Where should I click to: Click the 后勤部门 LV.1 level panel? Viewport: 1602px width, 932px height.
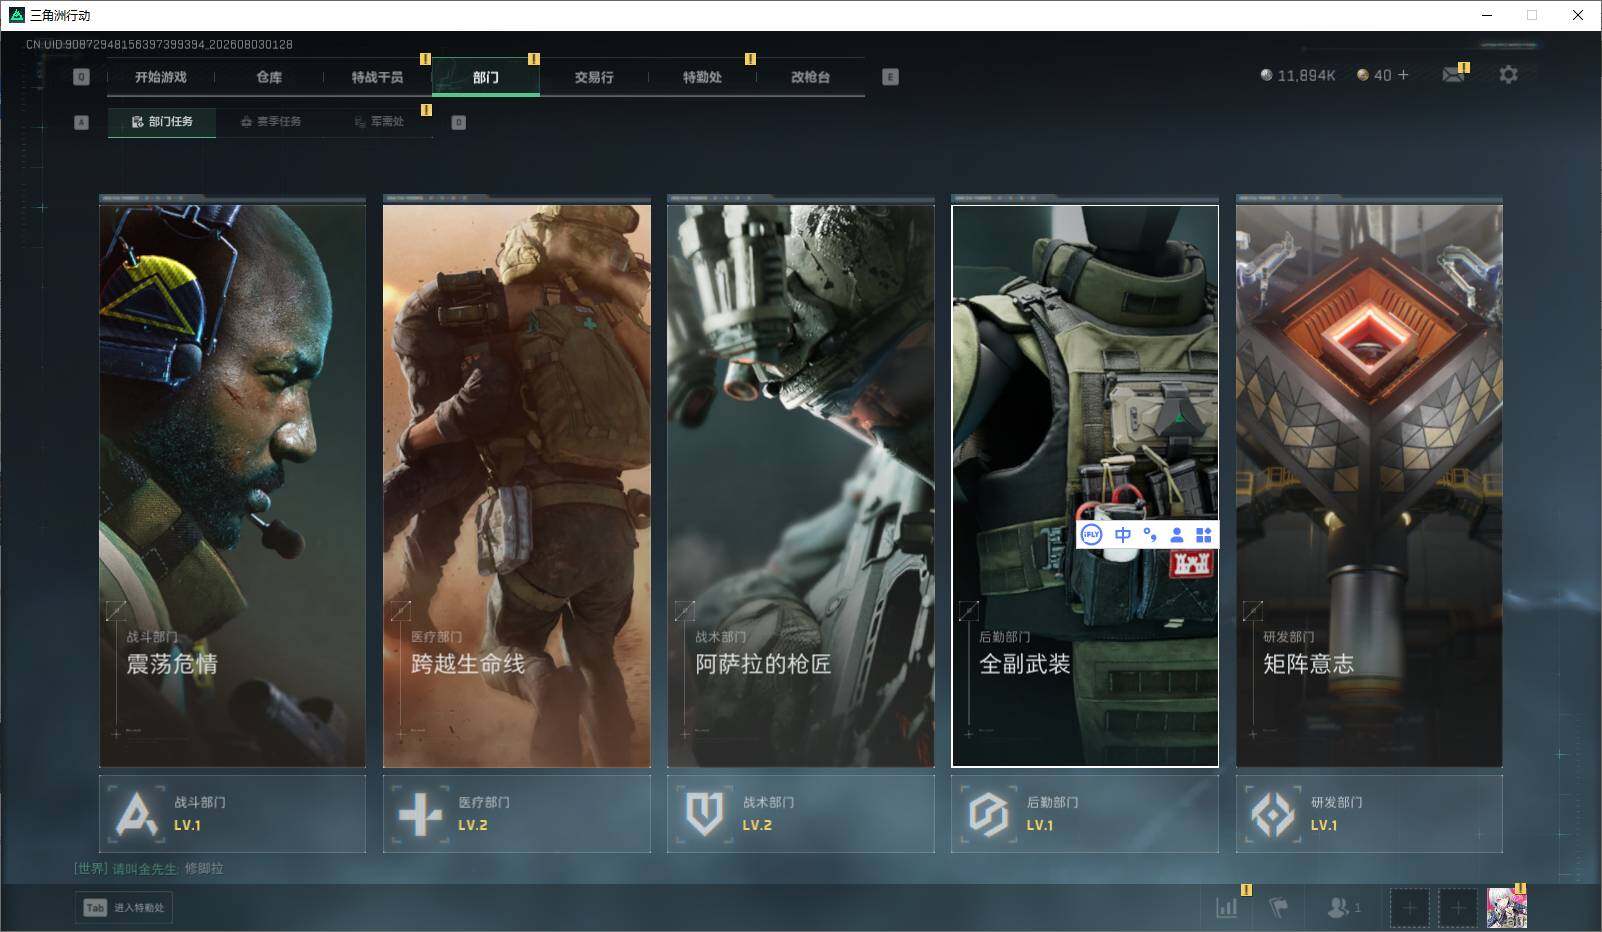pyautogui.click(x=1085, y=814)
